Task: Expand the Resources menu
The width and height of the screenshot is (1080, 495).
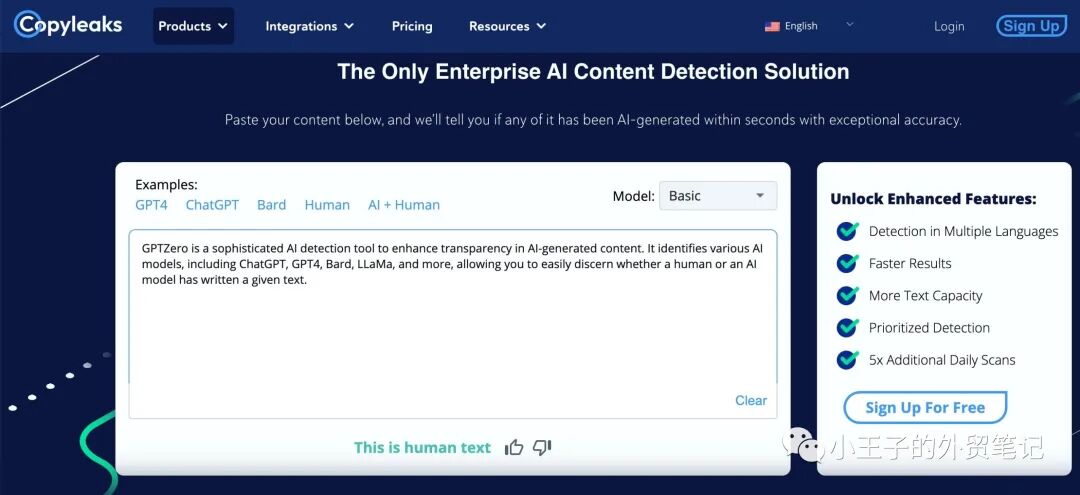Action: tap(507, 26)
